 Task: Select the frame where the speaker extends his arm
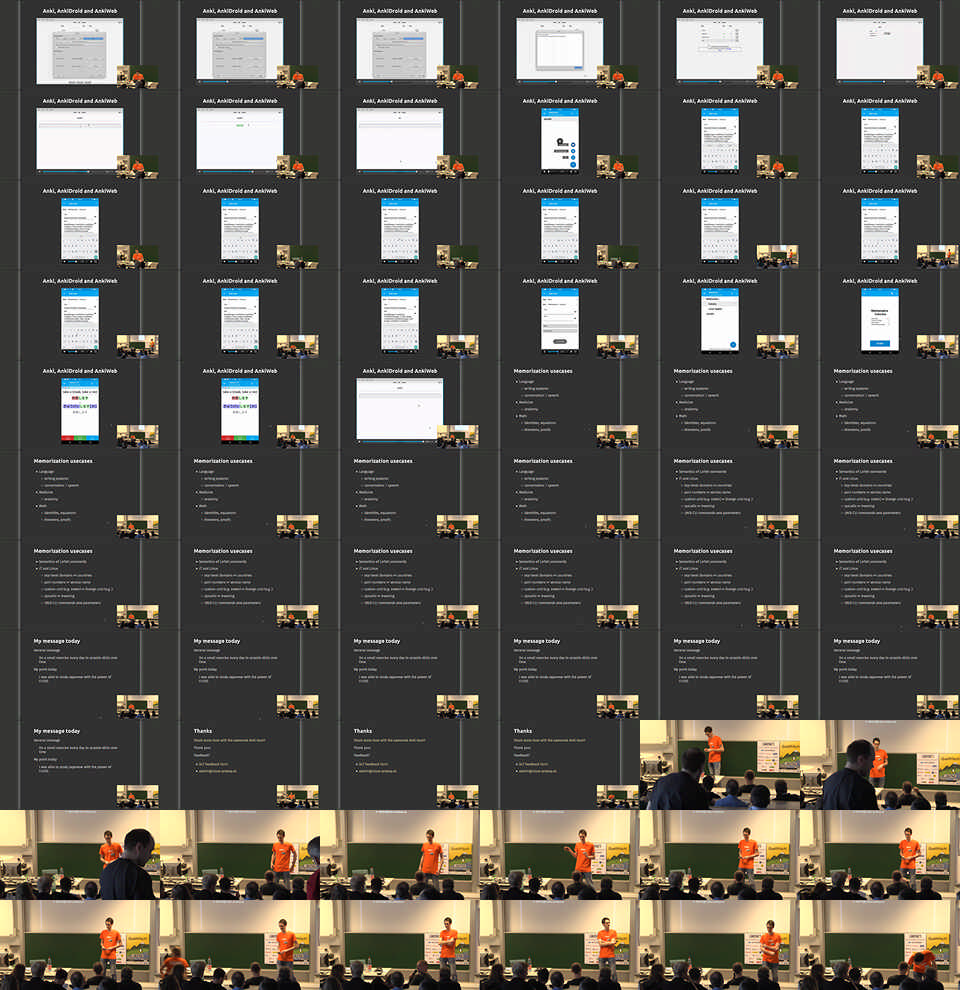560,855
